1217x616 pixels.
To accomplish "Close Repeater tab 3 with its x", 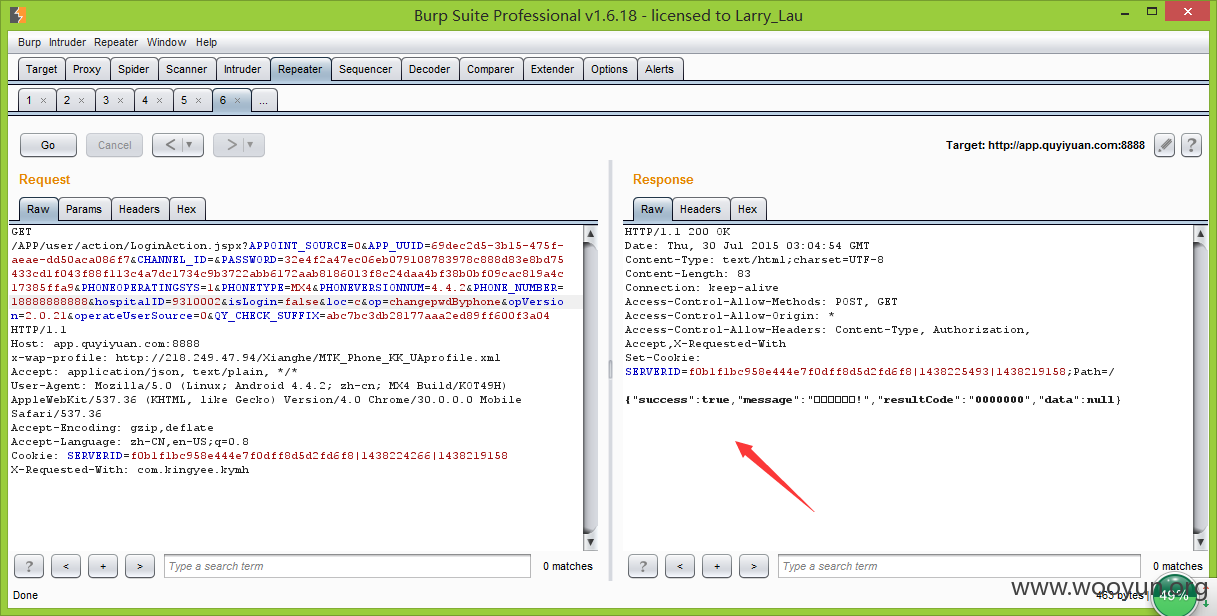I will pos(120,101).
